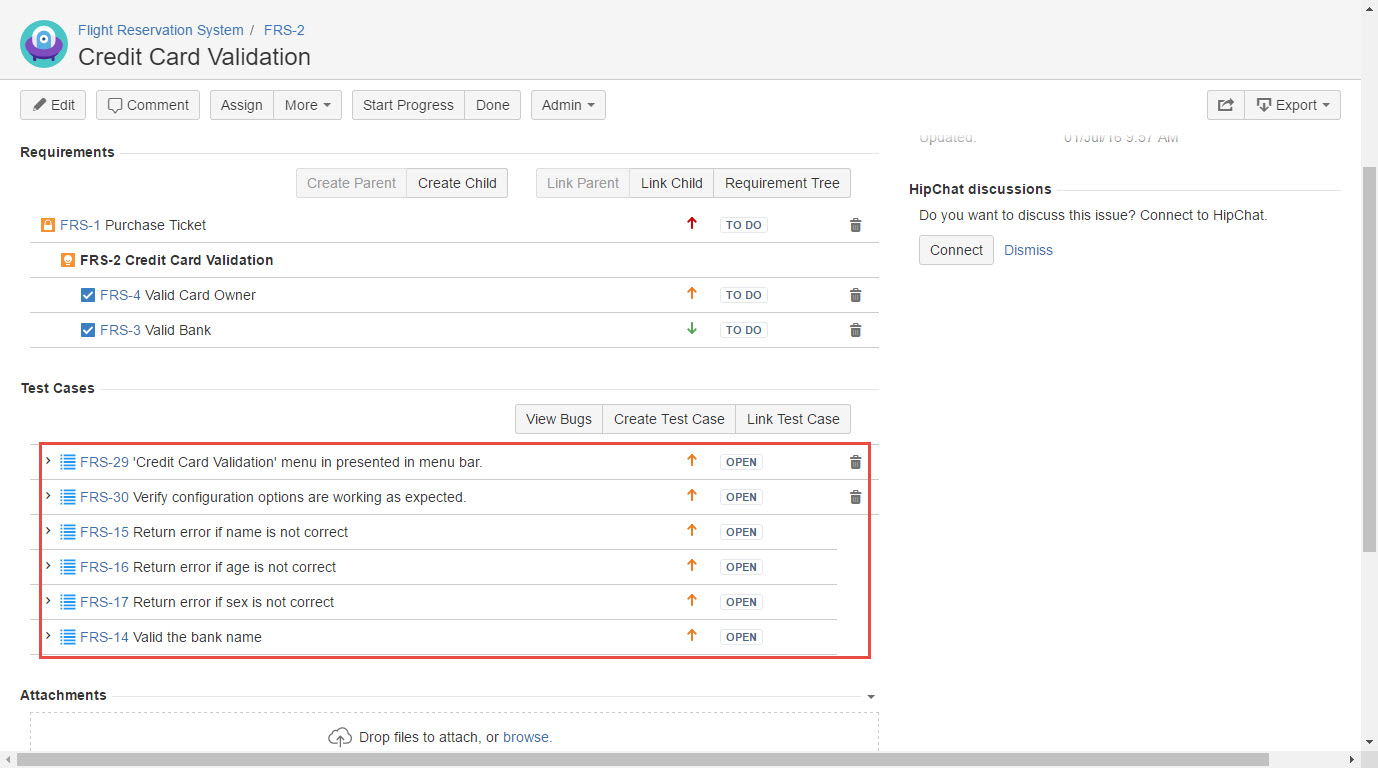
Task: Click the FRS-4 blue checkbox task icon
Action: tap(88, 295)
